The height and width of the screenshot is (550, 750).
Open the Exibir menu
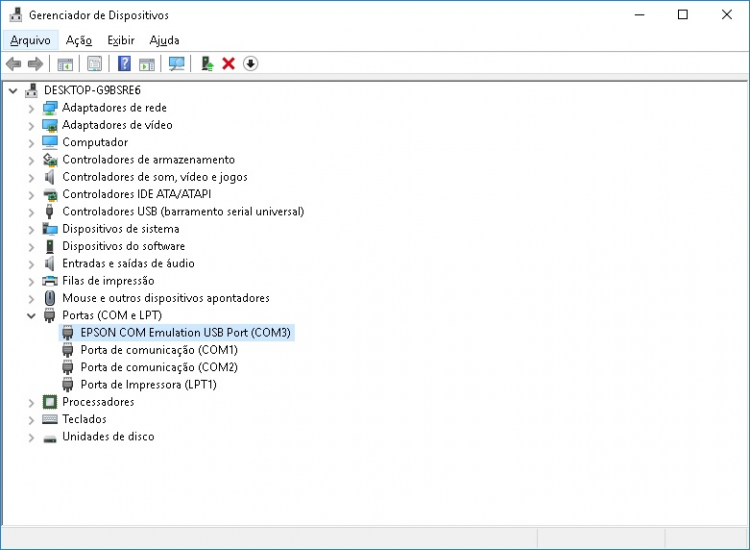[x=121, y=40]
